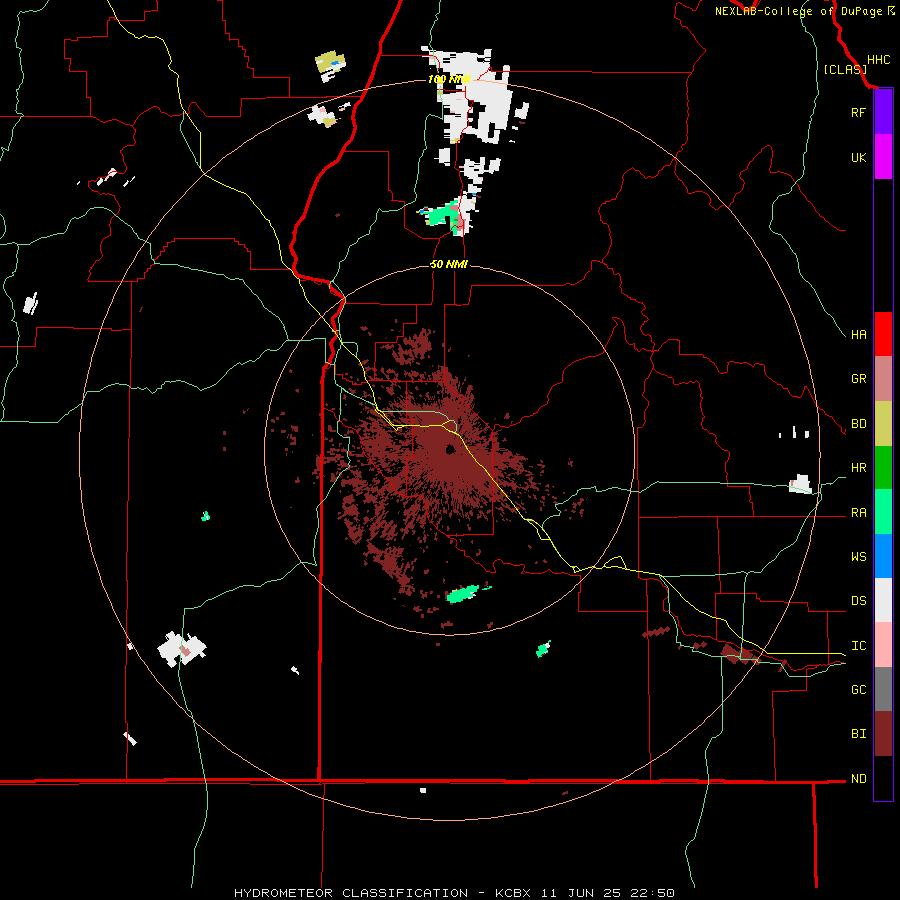Click the purple RF legend color swatch

click(x=883, y=112)
